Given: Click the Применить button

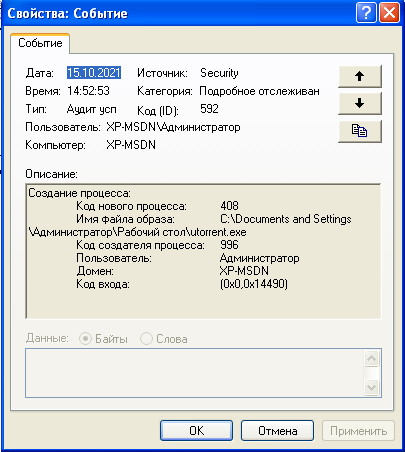Looking at the screenshot, I should [358, 431].
